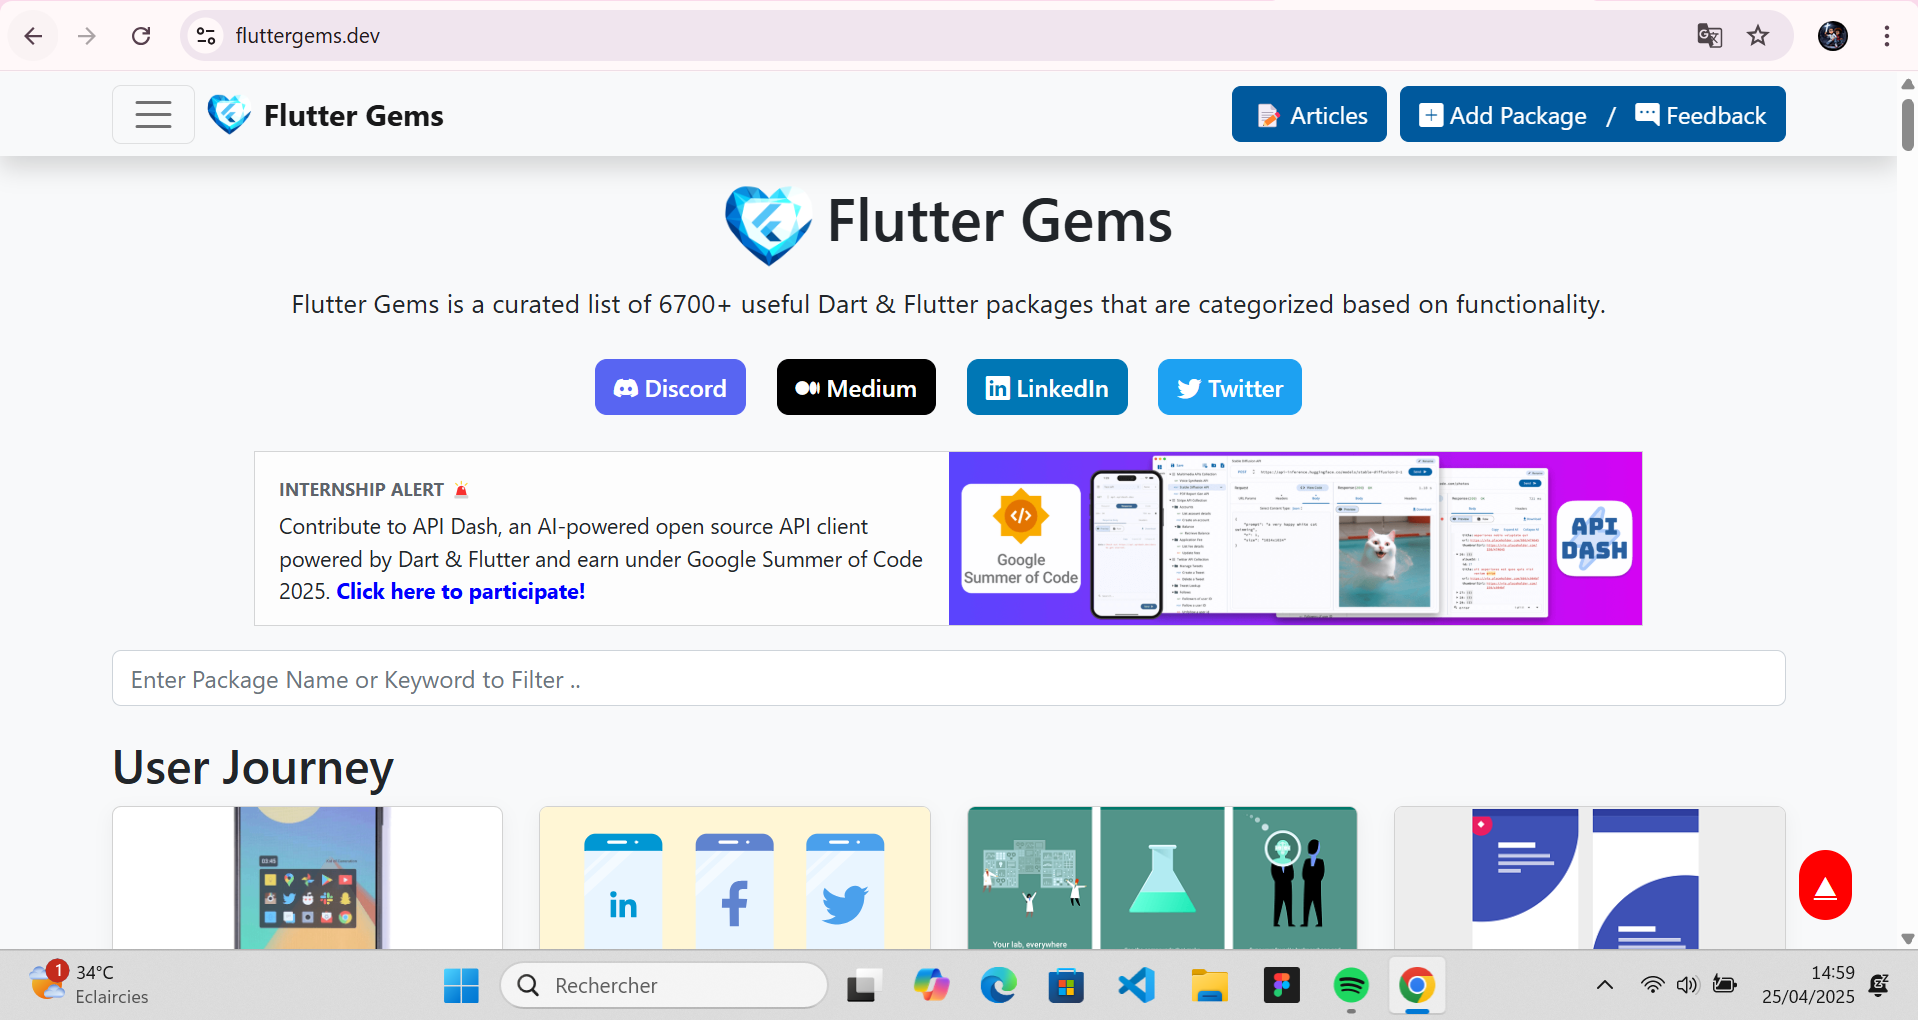
Task: Click the API Dash banner image
Action: pyautogui.click(x=1295, y=538)
